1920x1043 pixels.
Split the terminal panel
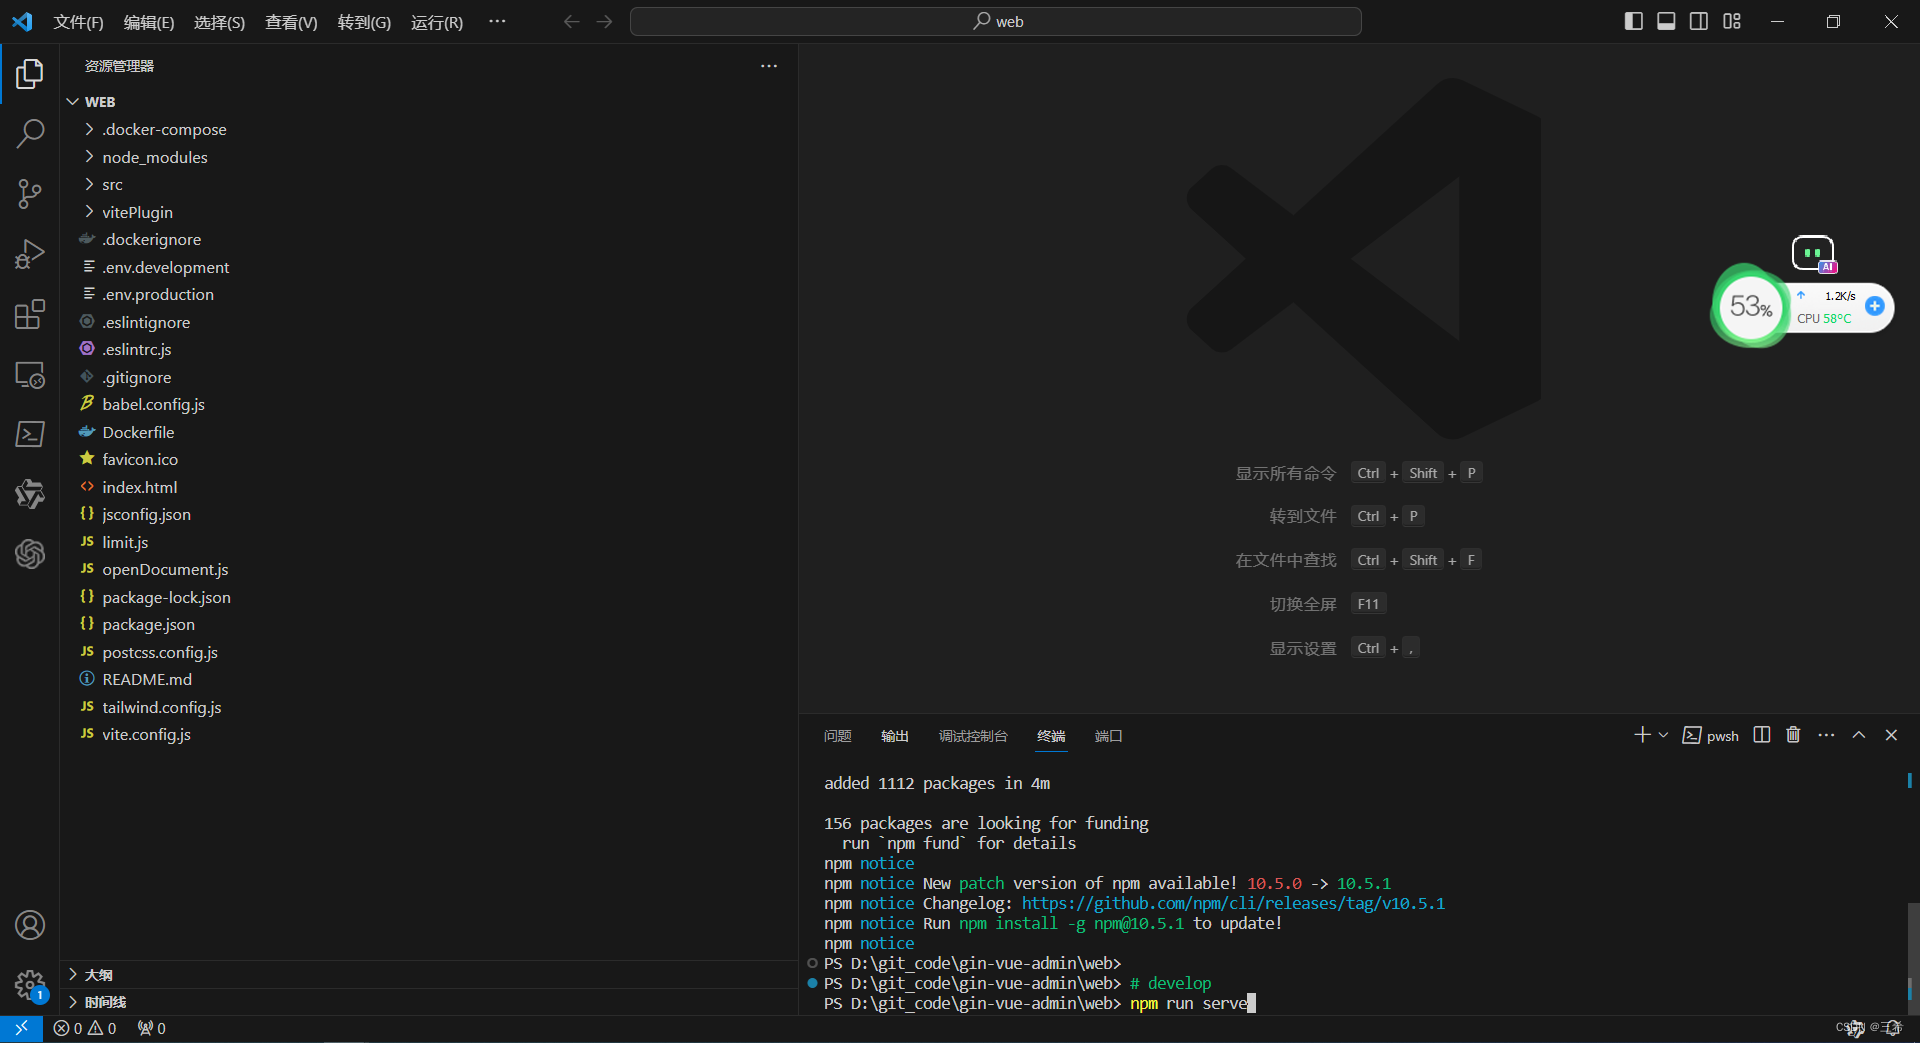(x=1761, y=735)
